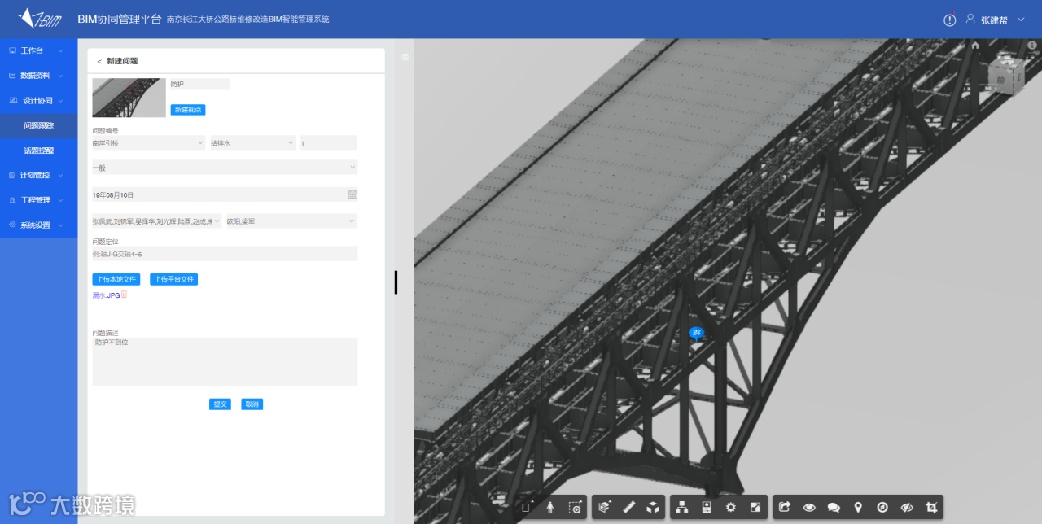Select the measure ruler tool

(629, 508)
